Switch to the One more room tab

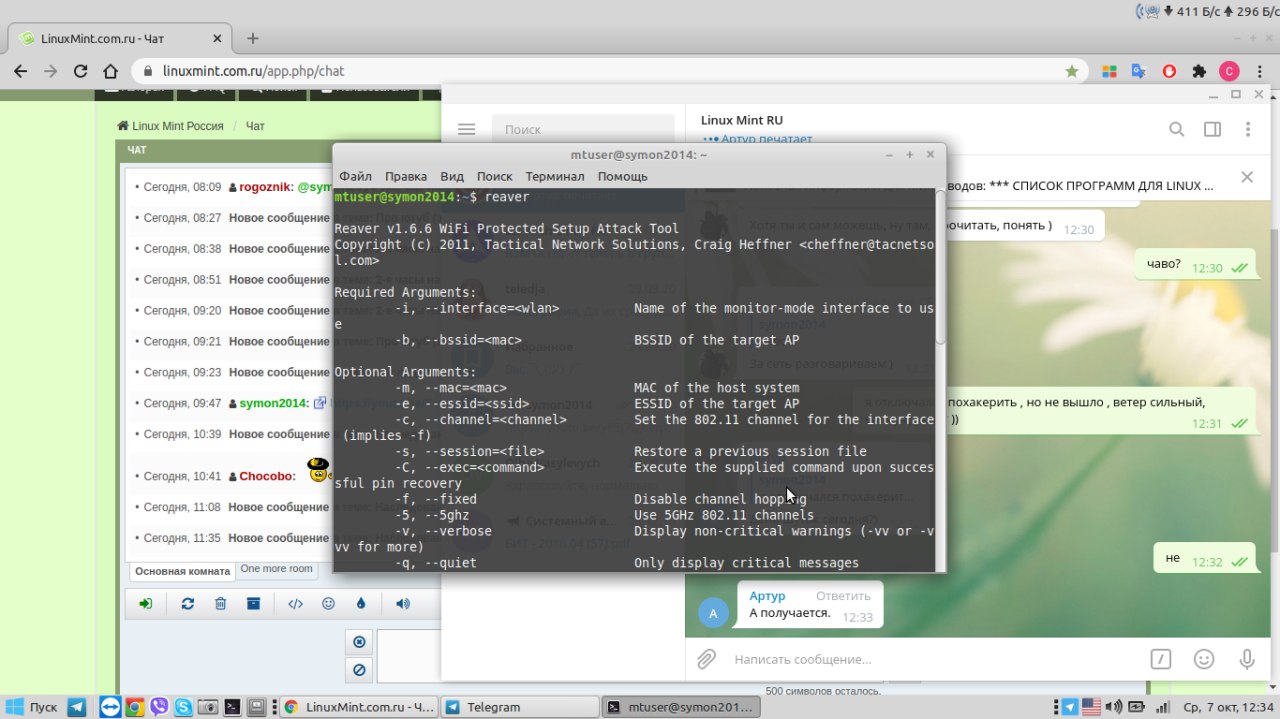click(x=276, y=569)
